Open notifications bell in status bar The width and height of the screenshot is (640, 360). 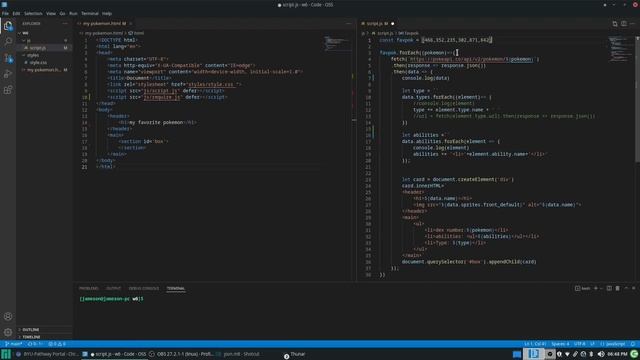(633, 344)
